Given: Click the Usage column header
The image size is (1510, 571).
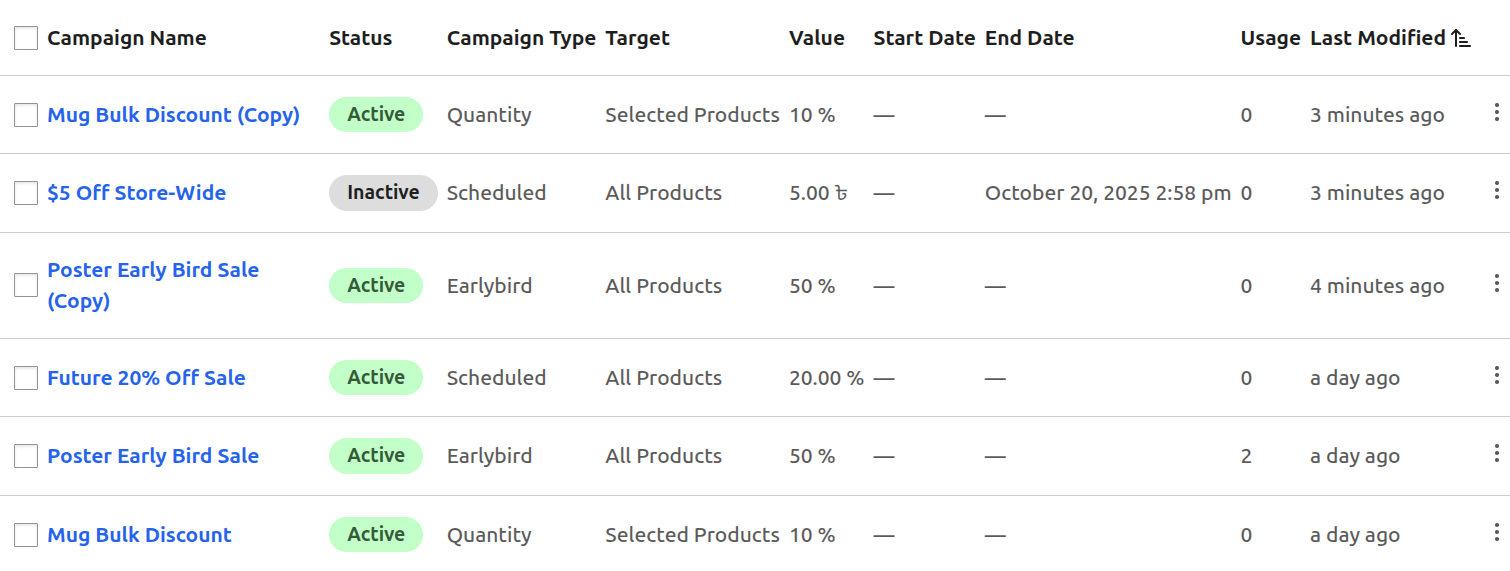Looking at the screenshot, I should [x=1270, y=39].
